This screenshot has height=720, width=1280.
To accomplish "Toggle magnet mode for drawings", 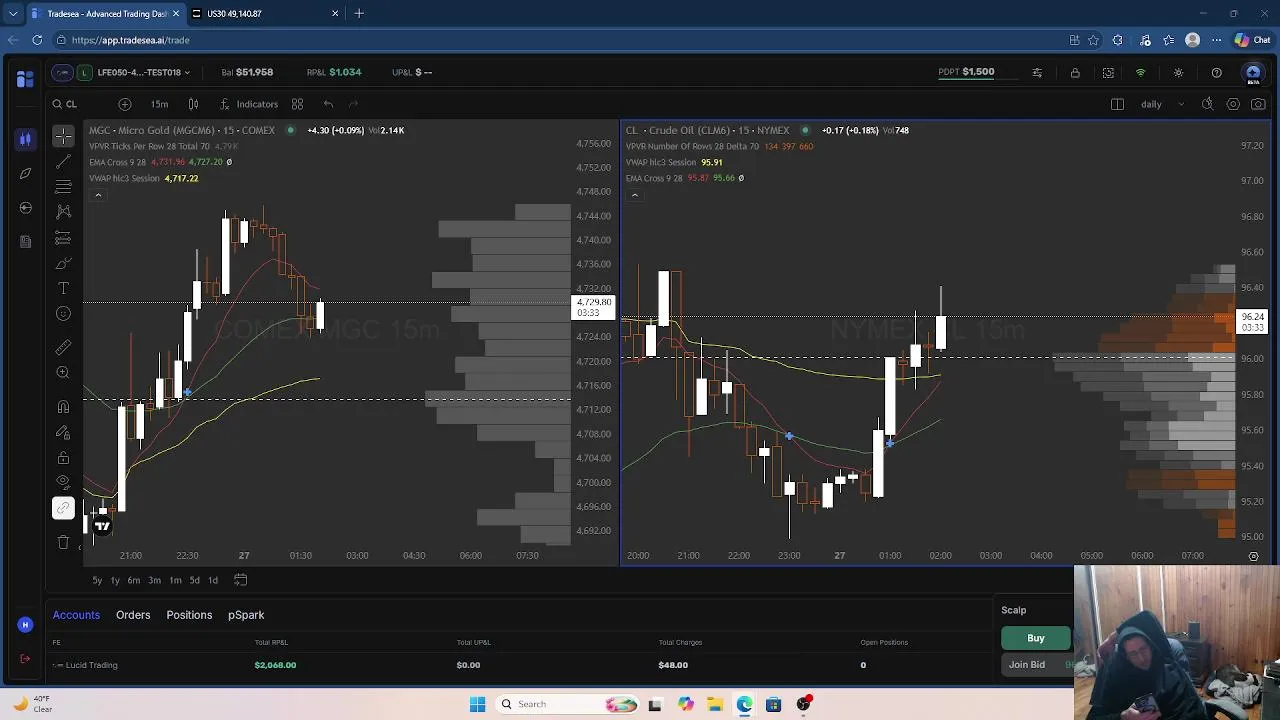I will click(x=63, y=407).
